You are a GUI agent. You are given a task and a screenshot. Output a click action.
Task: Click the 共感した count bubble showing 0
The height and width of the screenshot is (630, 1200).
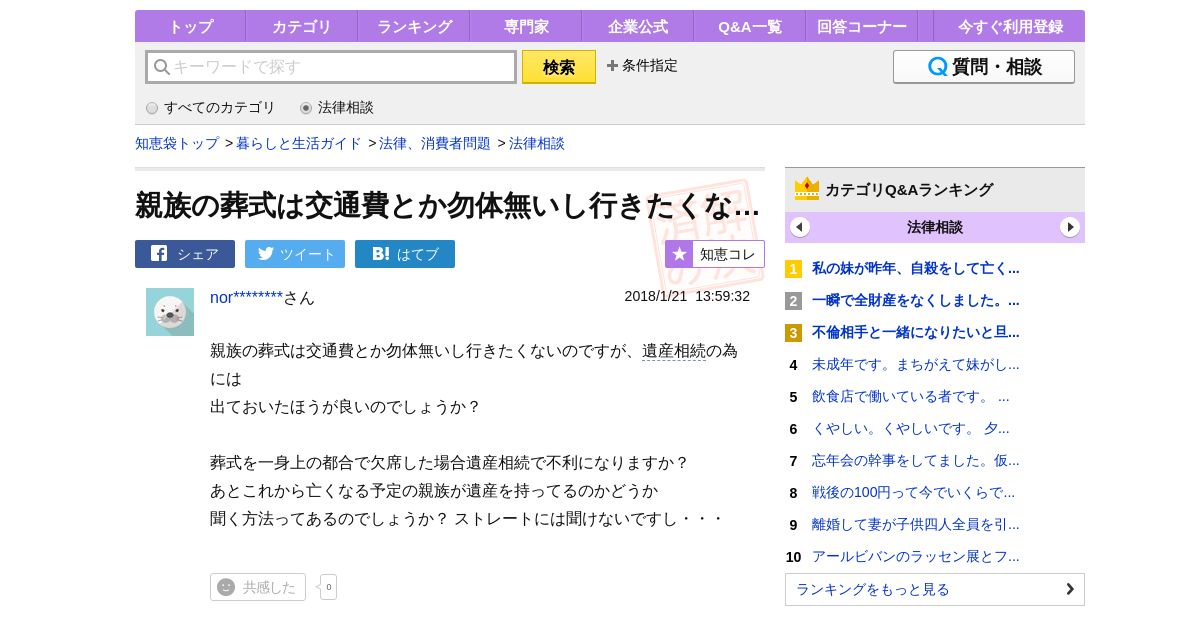(328, 587)
